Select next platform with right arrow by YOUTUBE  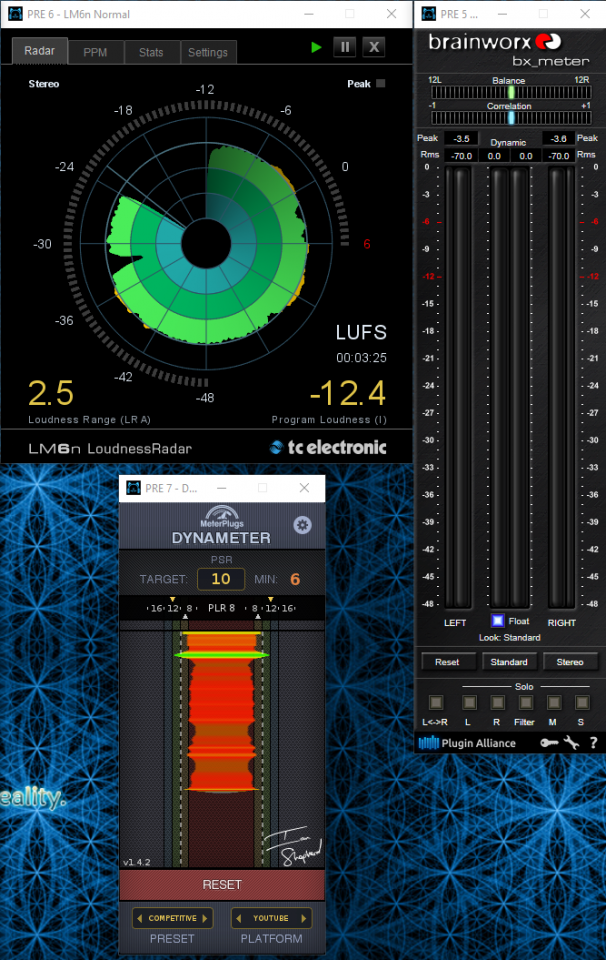[x=304, y=918]
